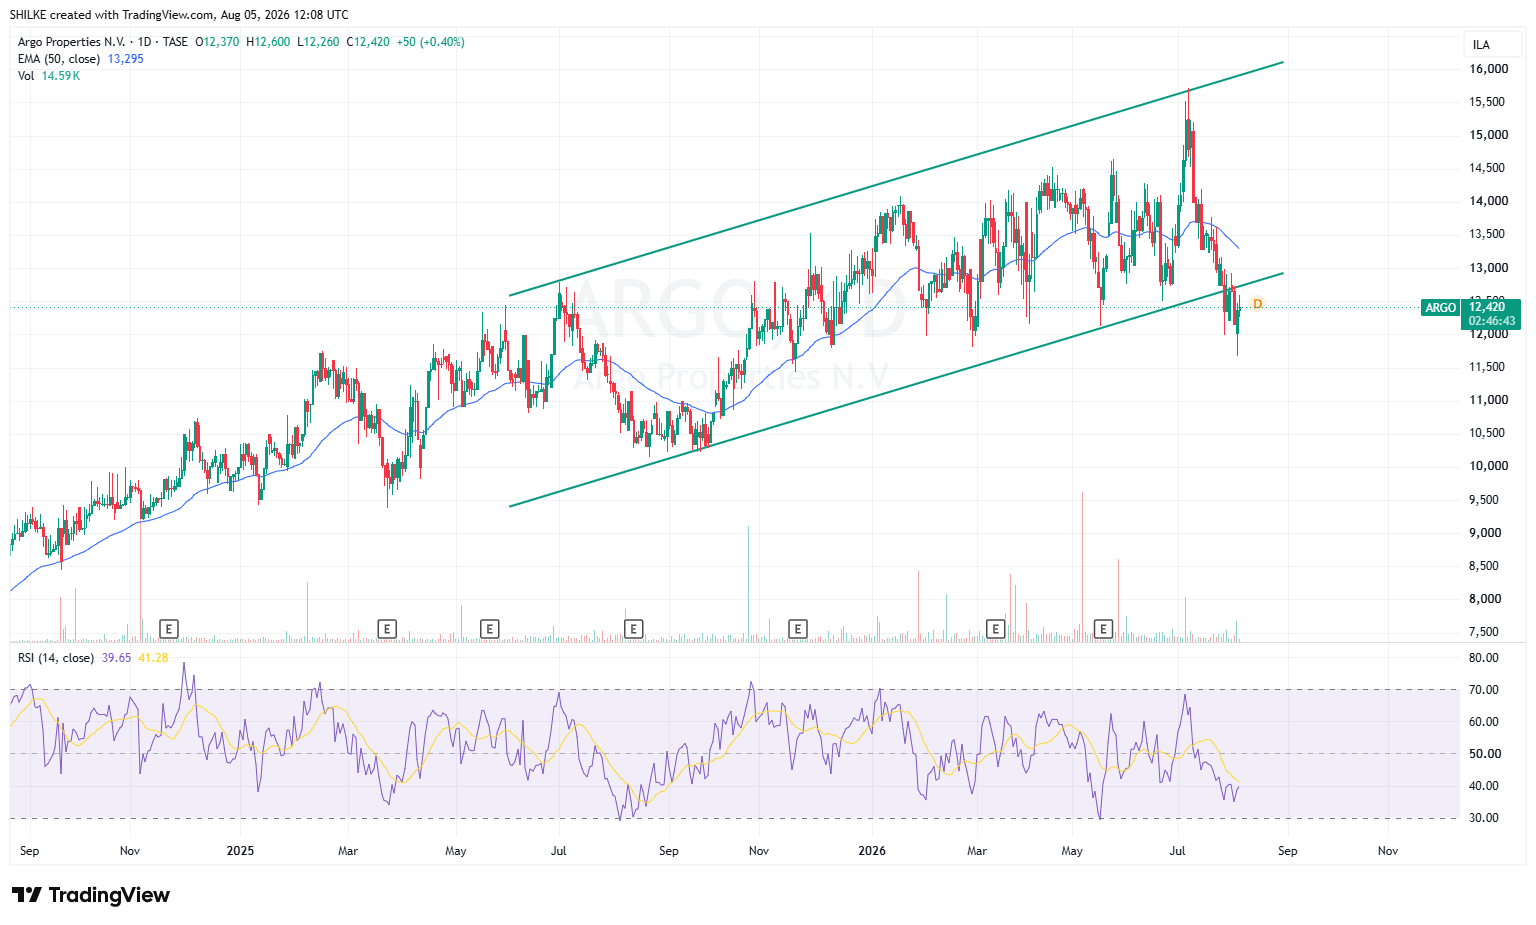This screenshot has width=1536, height=925.
Task: Open the second E earnings marker from left
Action: pos(387,629)
